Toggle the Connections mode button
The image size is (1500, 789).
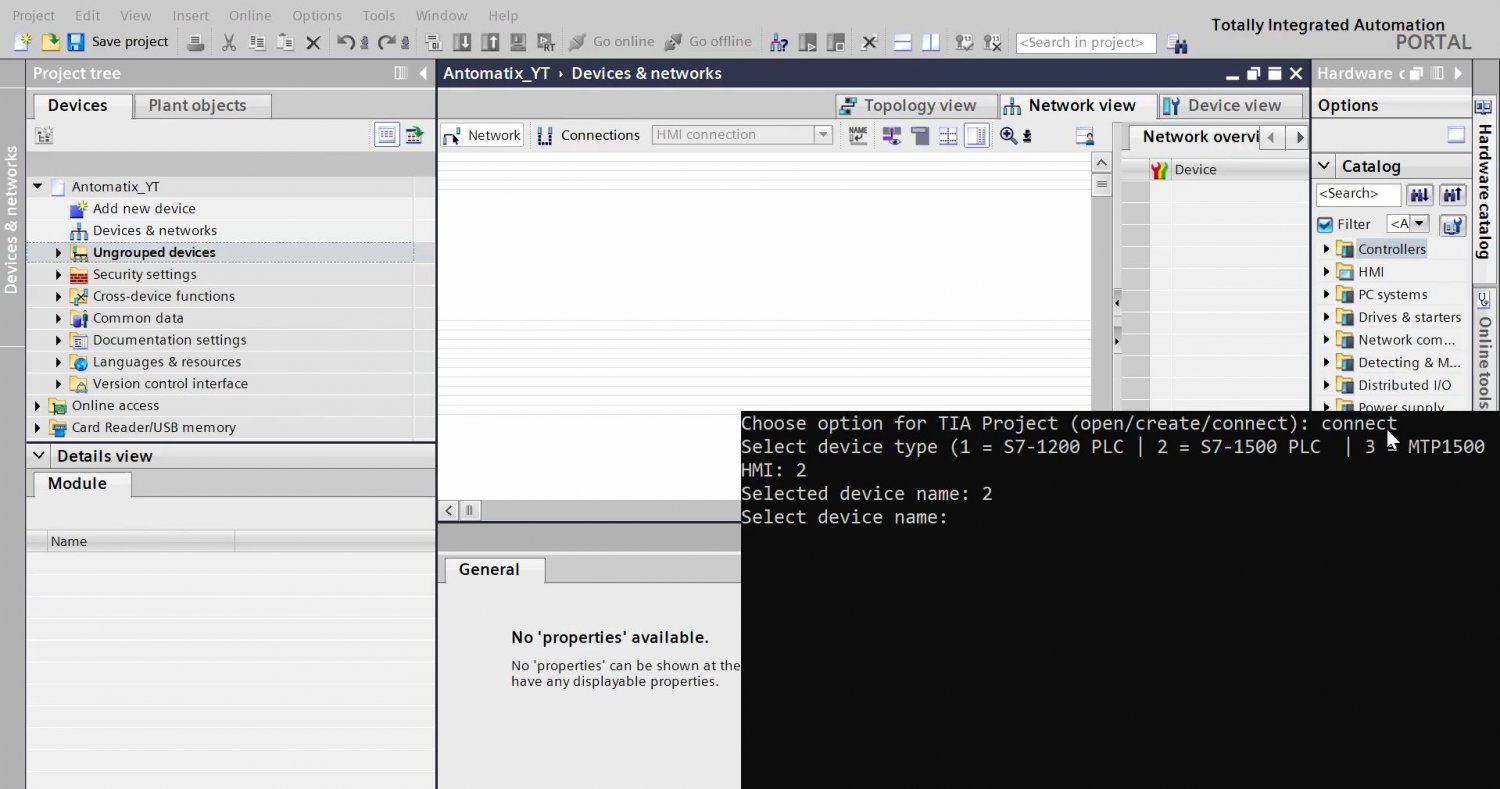589,135
